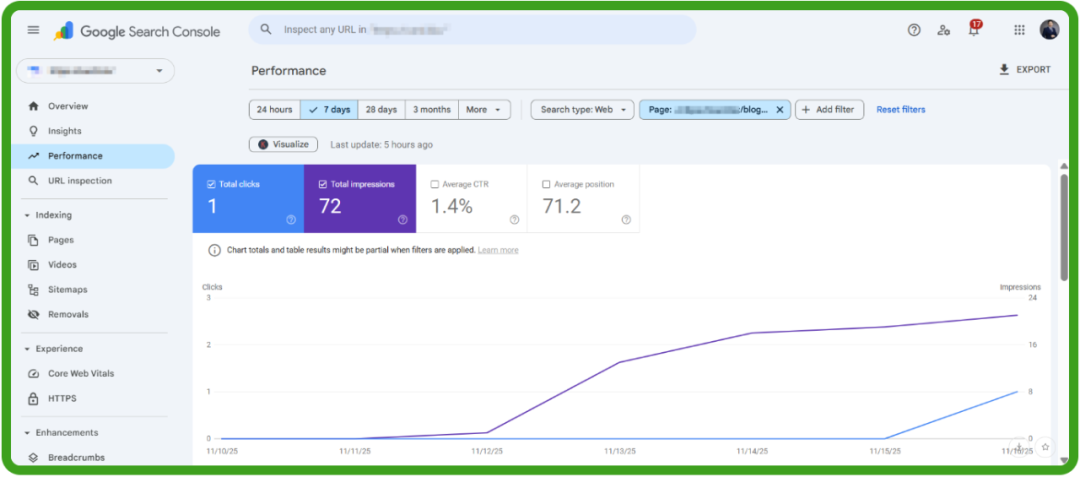Click the Export download icon
The height and width of the screenshot is (477, 1080).
click(x=1004, y=70)
